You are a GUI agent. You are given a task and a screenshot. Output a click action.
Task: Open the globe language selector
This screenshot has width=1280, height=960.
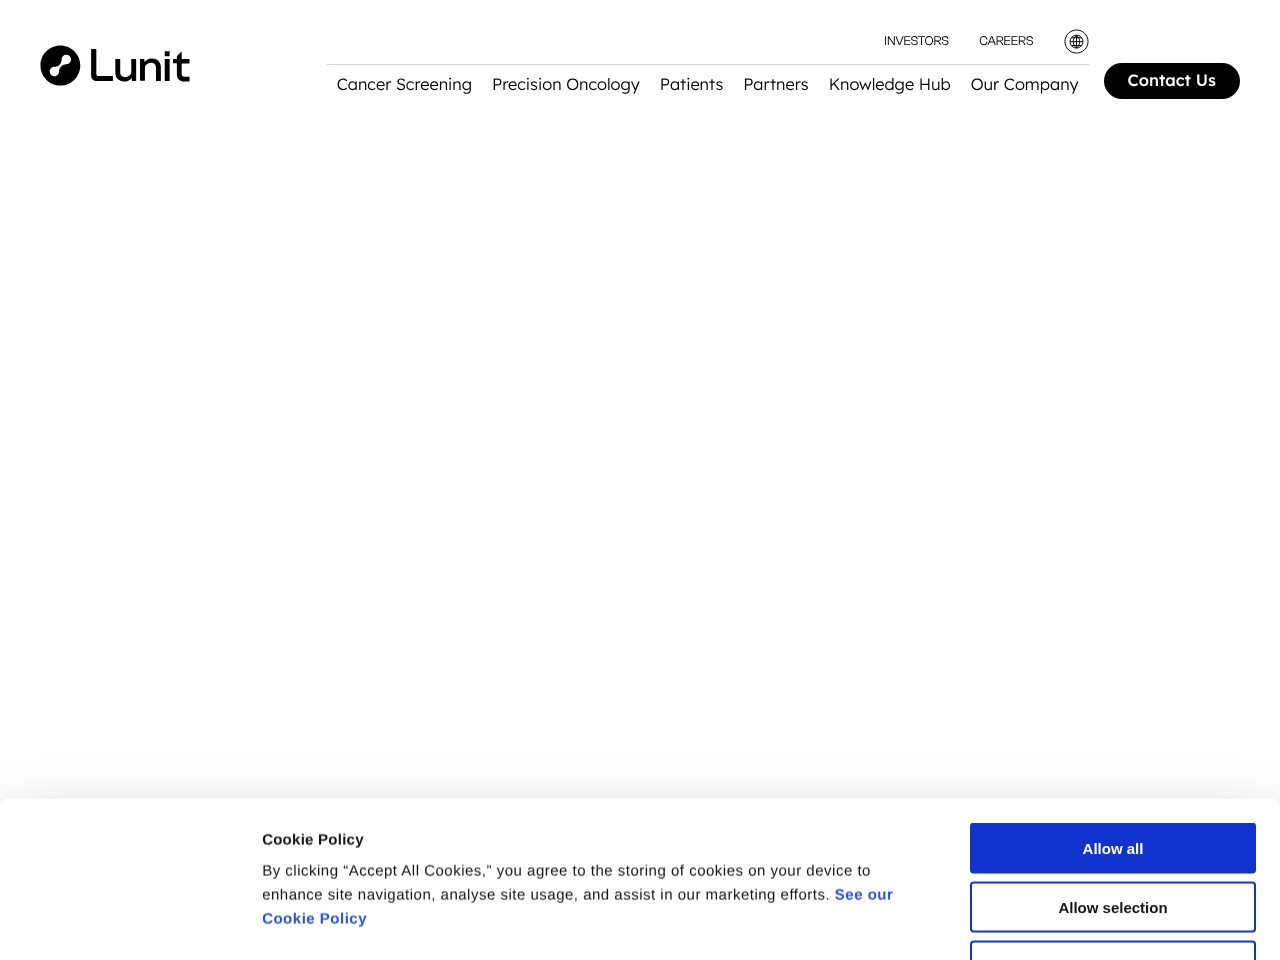1076,41
